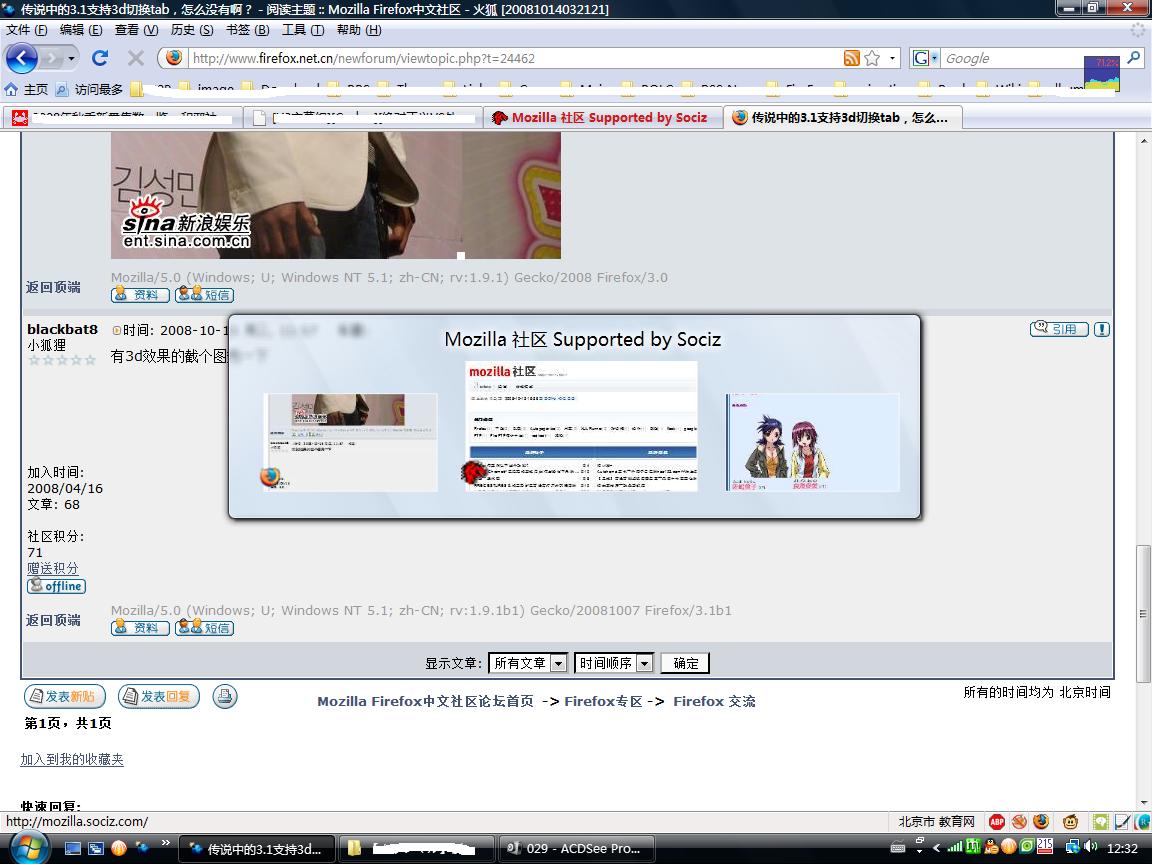Viewport: 1152px width, 864px height.
Task: Click the 主页 home bookmark button
Action: (26, 89)
